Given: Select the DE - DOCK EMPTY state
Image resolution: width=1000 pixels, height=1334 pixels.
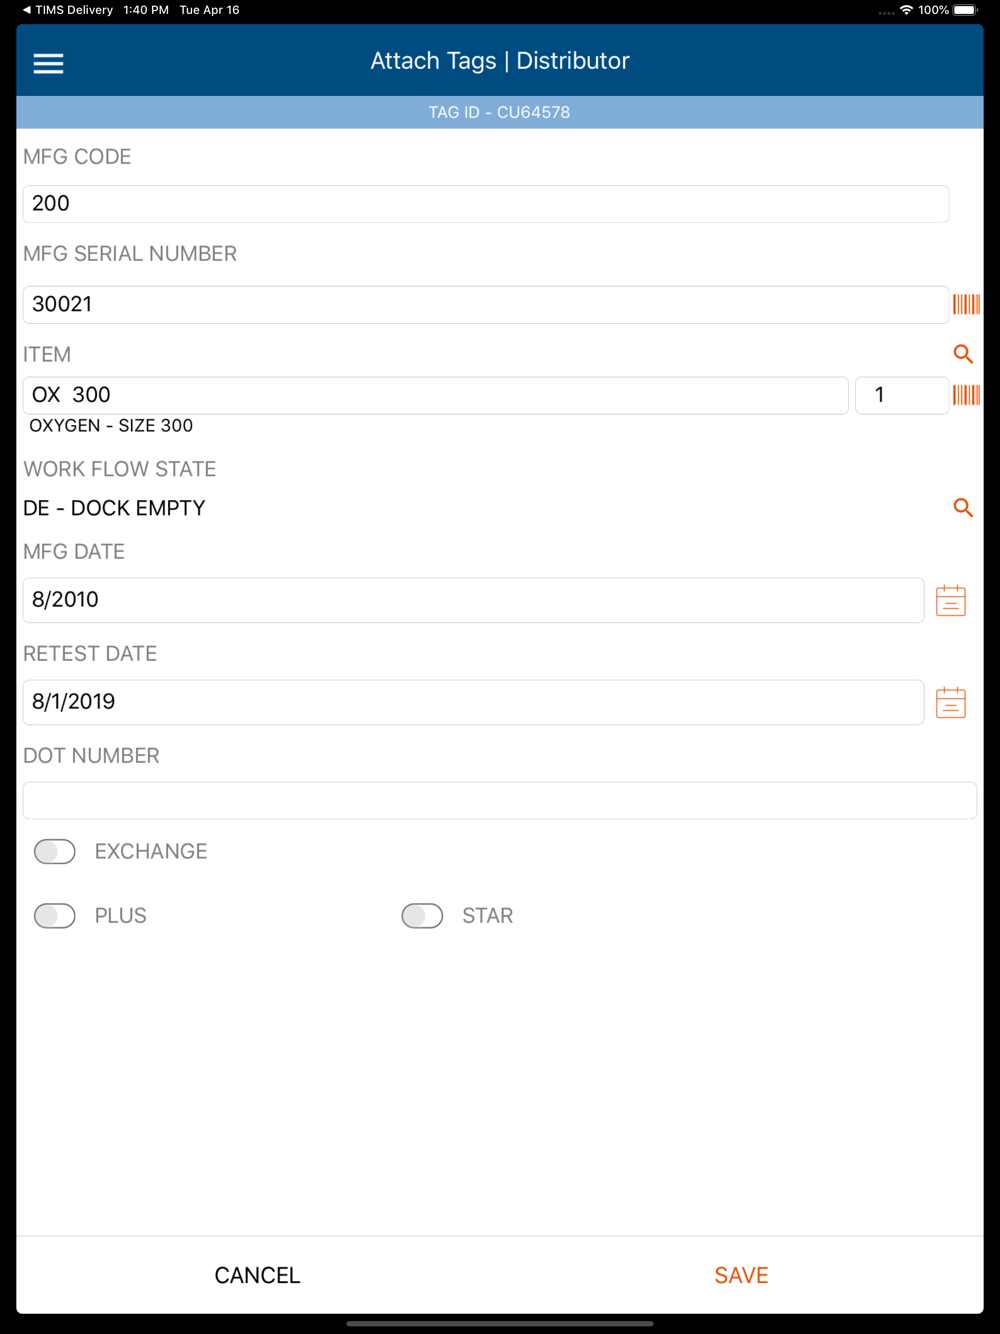Looking at the screenshot, I should click(x=114, y=508).
